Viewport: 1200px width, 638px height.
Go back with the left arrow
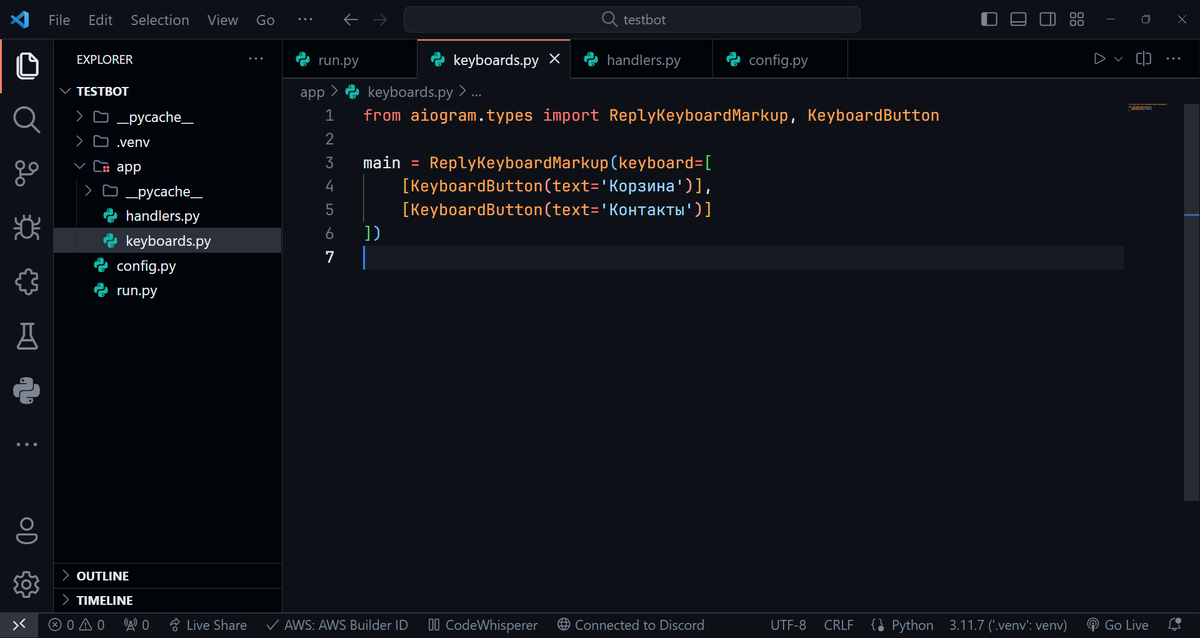tap(349, 19)
